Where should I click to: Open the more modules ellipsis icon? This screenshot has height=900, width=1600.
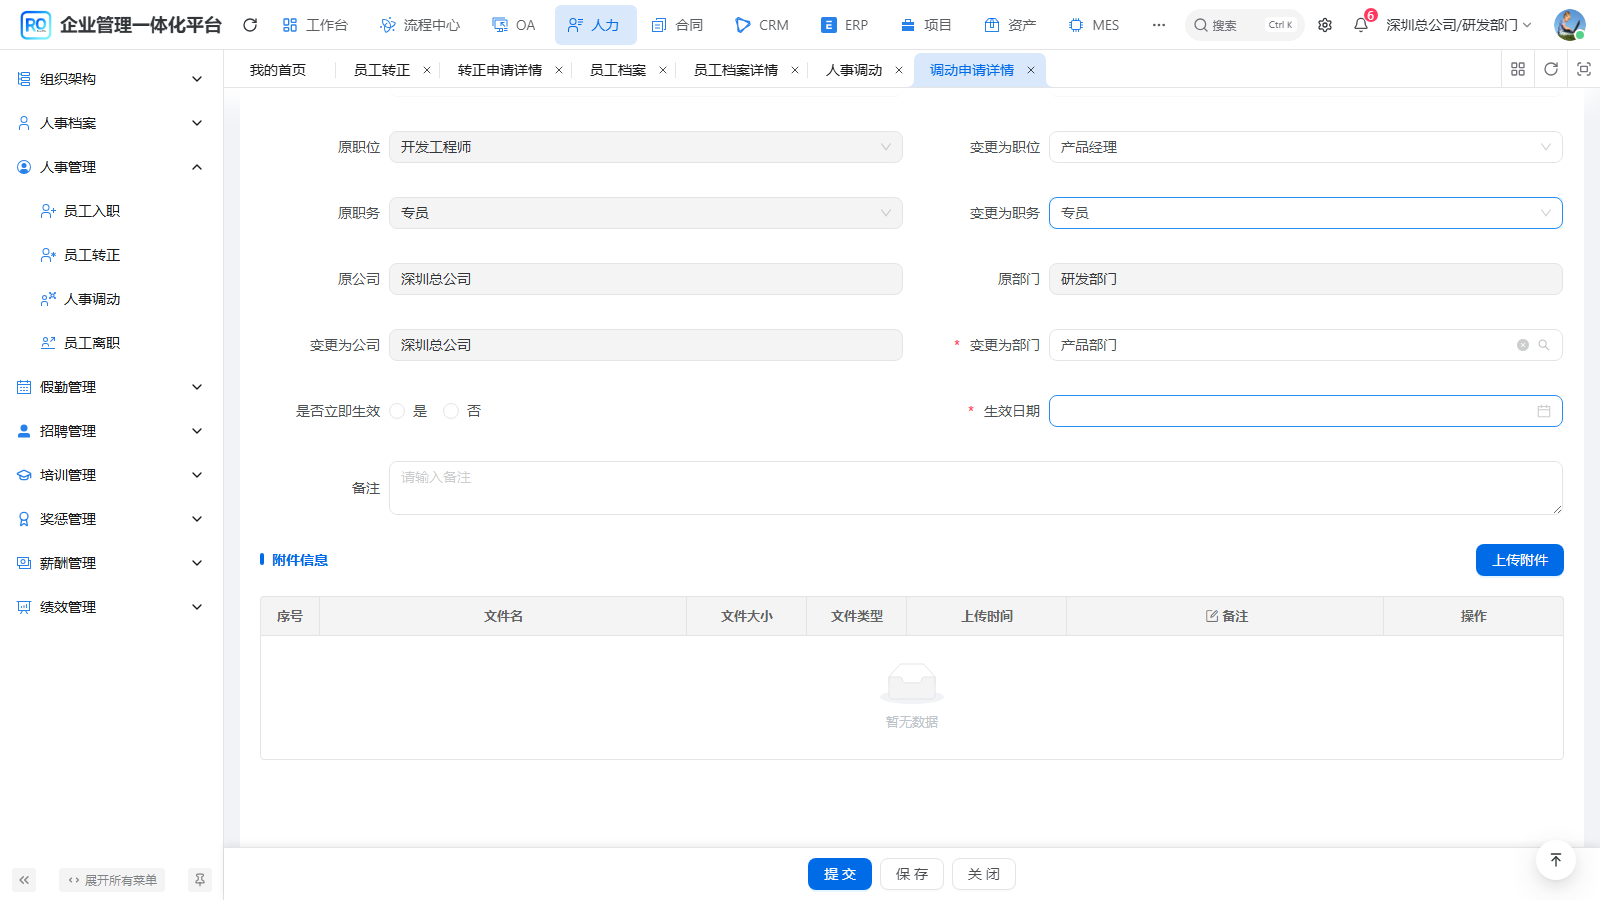coord(1159,25)
